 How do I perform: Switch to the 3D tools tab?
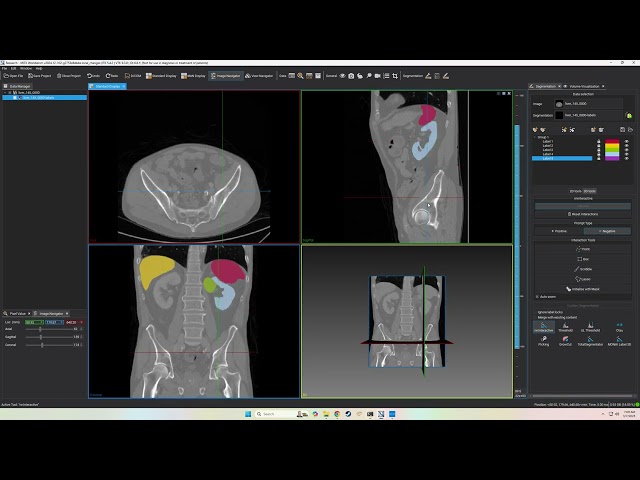pos(589,191)
